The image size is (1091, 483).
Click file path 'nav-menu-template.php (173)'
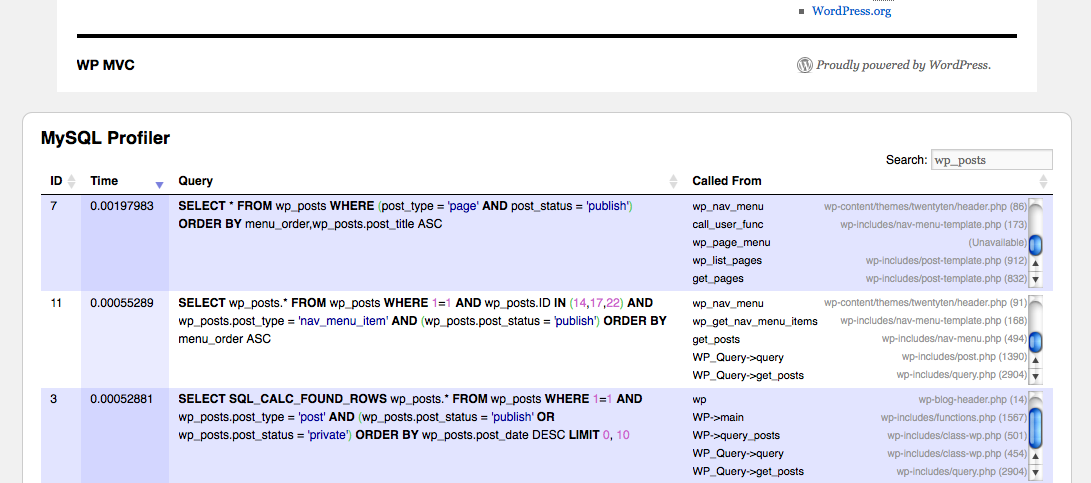coord(934,224)
